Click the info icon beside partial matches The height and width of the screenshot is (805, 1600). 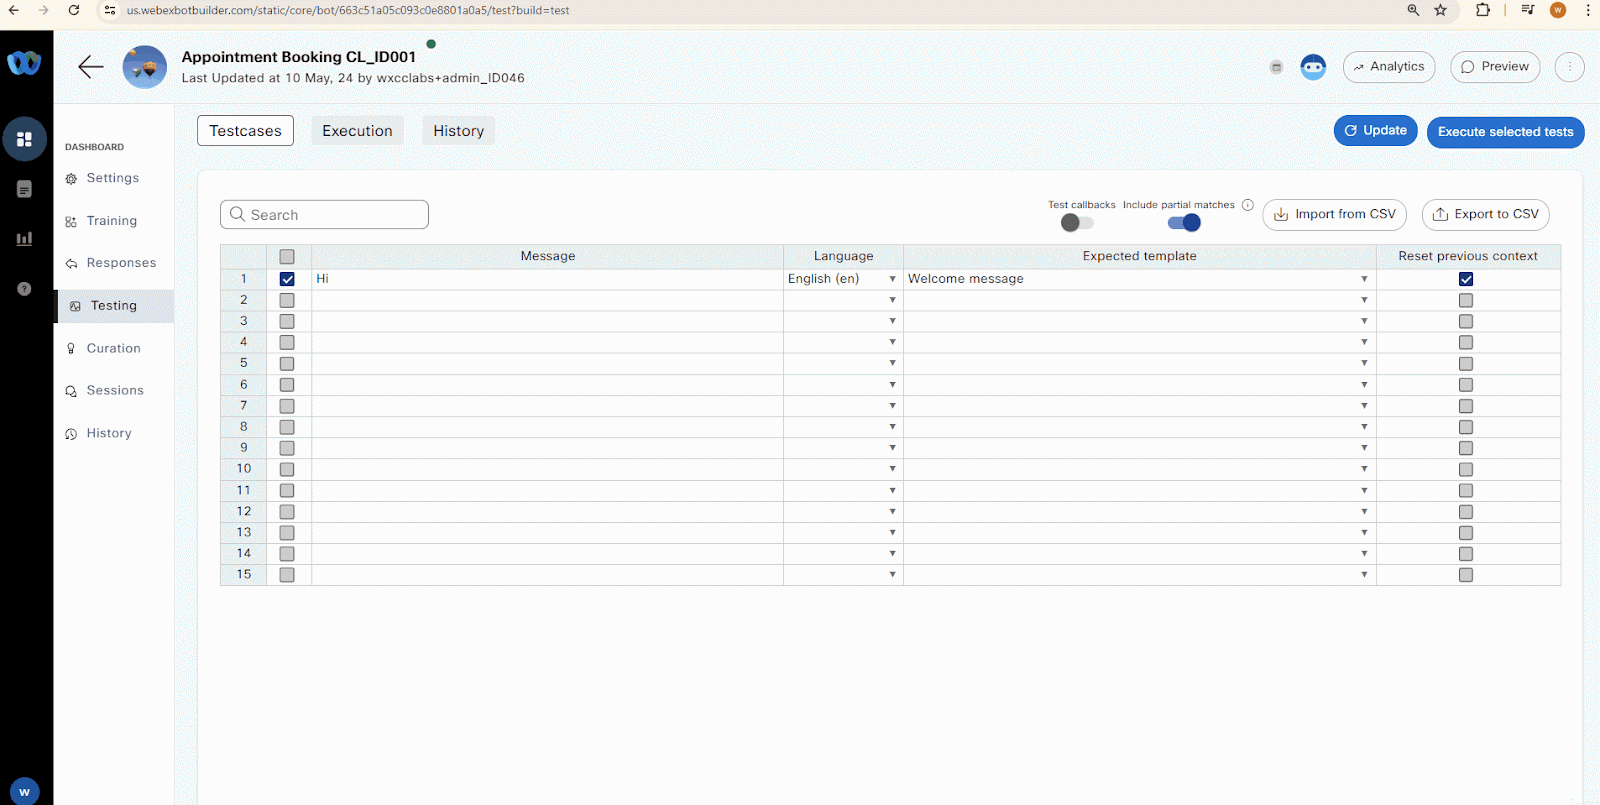coord(1247,205)
